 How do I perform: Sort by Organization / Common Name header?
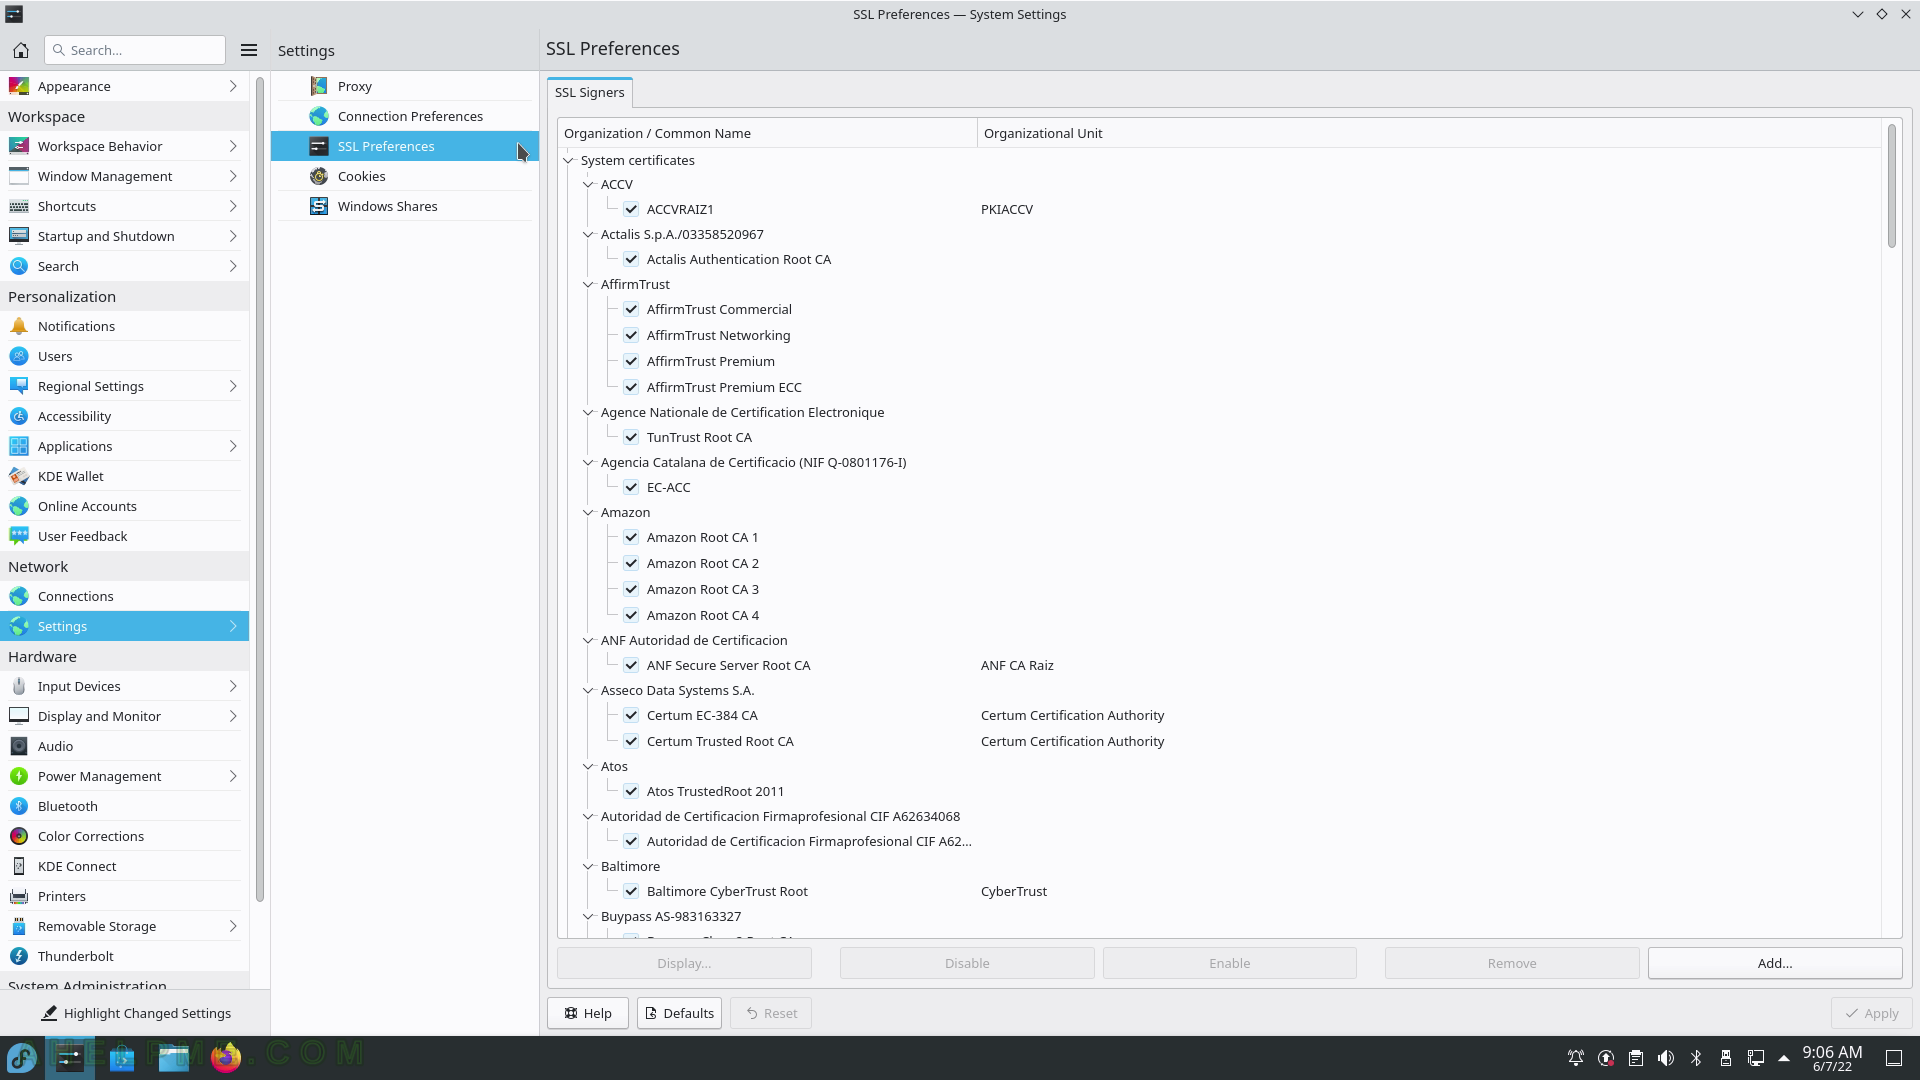click(767, 133)
